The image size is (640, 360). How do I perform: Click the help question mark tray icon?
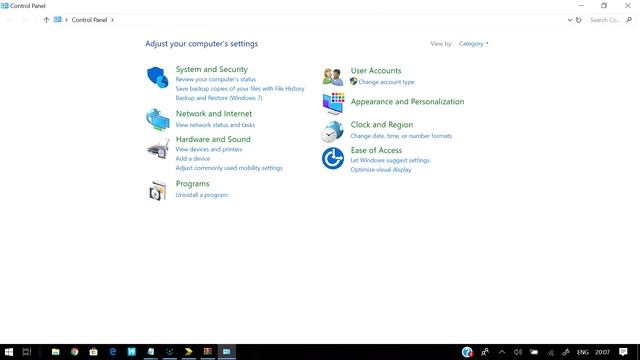coord(467,351)
